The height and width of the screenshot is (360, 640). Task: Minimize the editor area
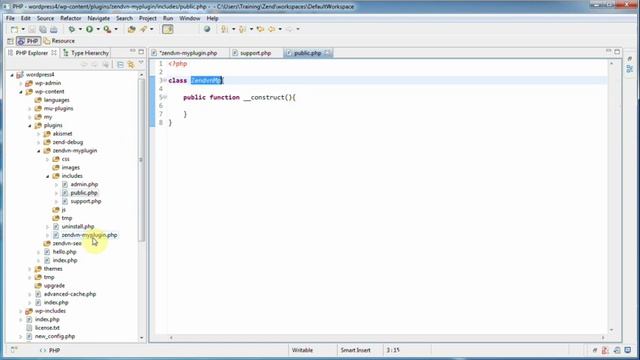pyautogui.click(x=609, y=51)
